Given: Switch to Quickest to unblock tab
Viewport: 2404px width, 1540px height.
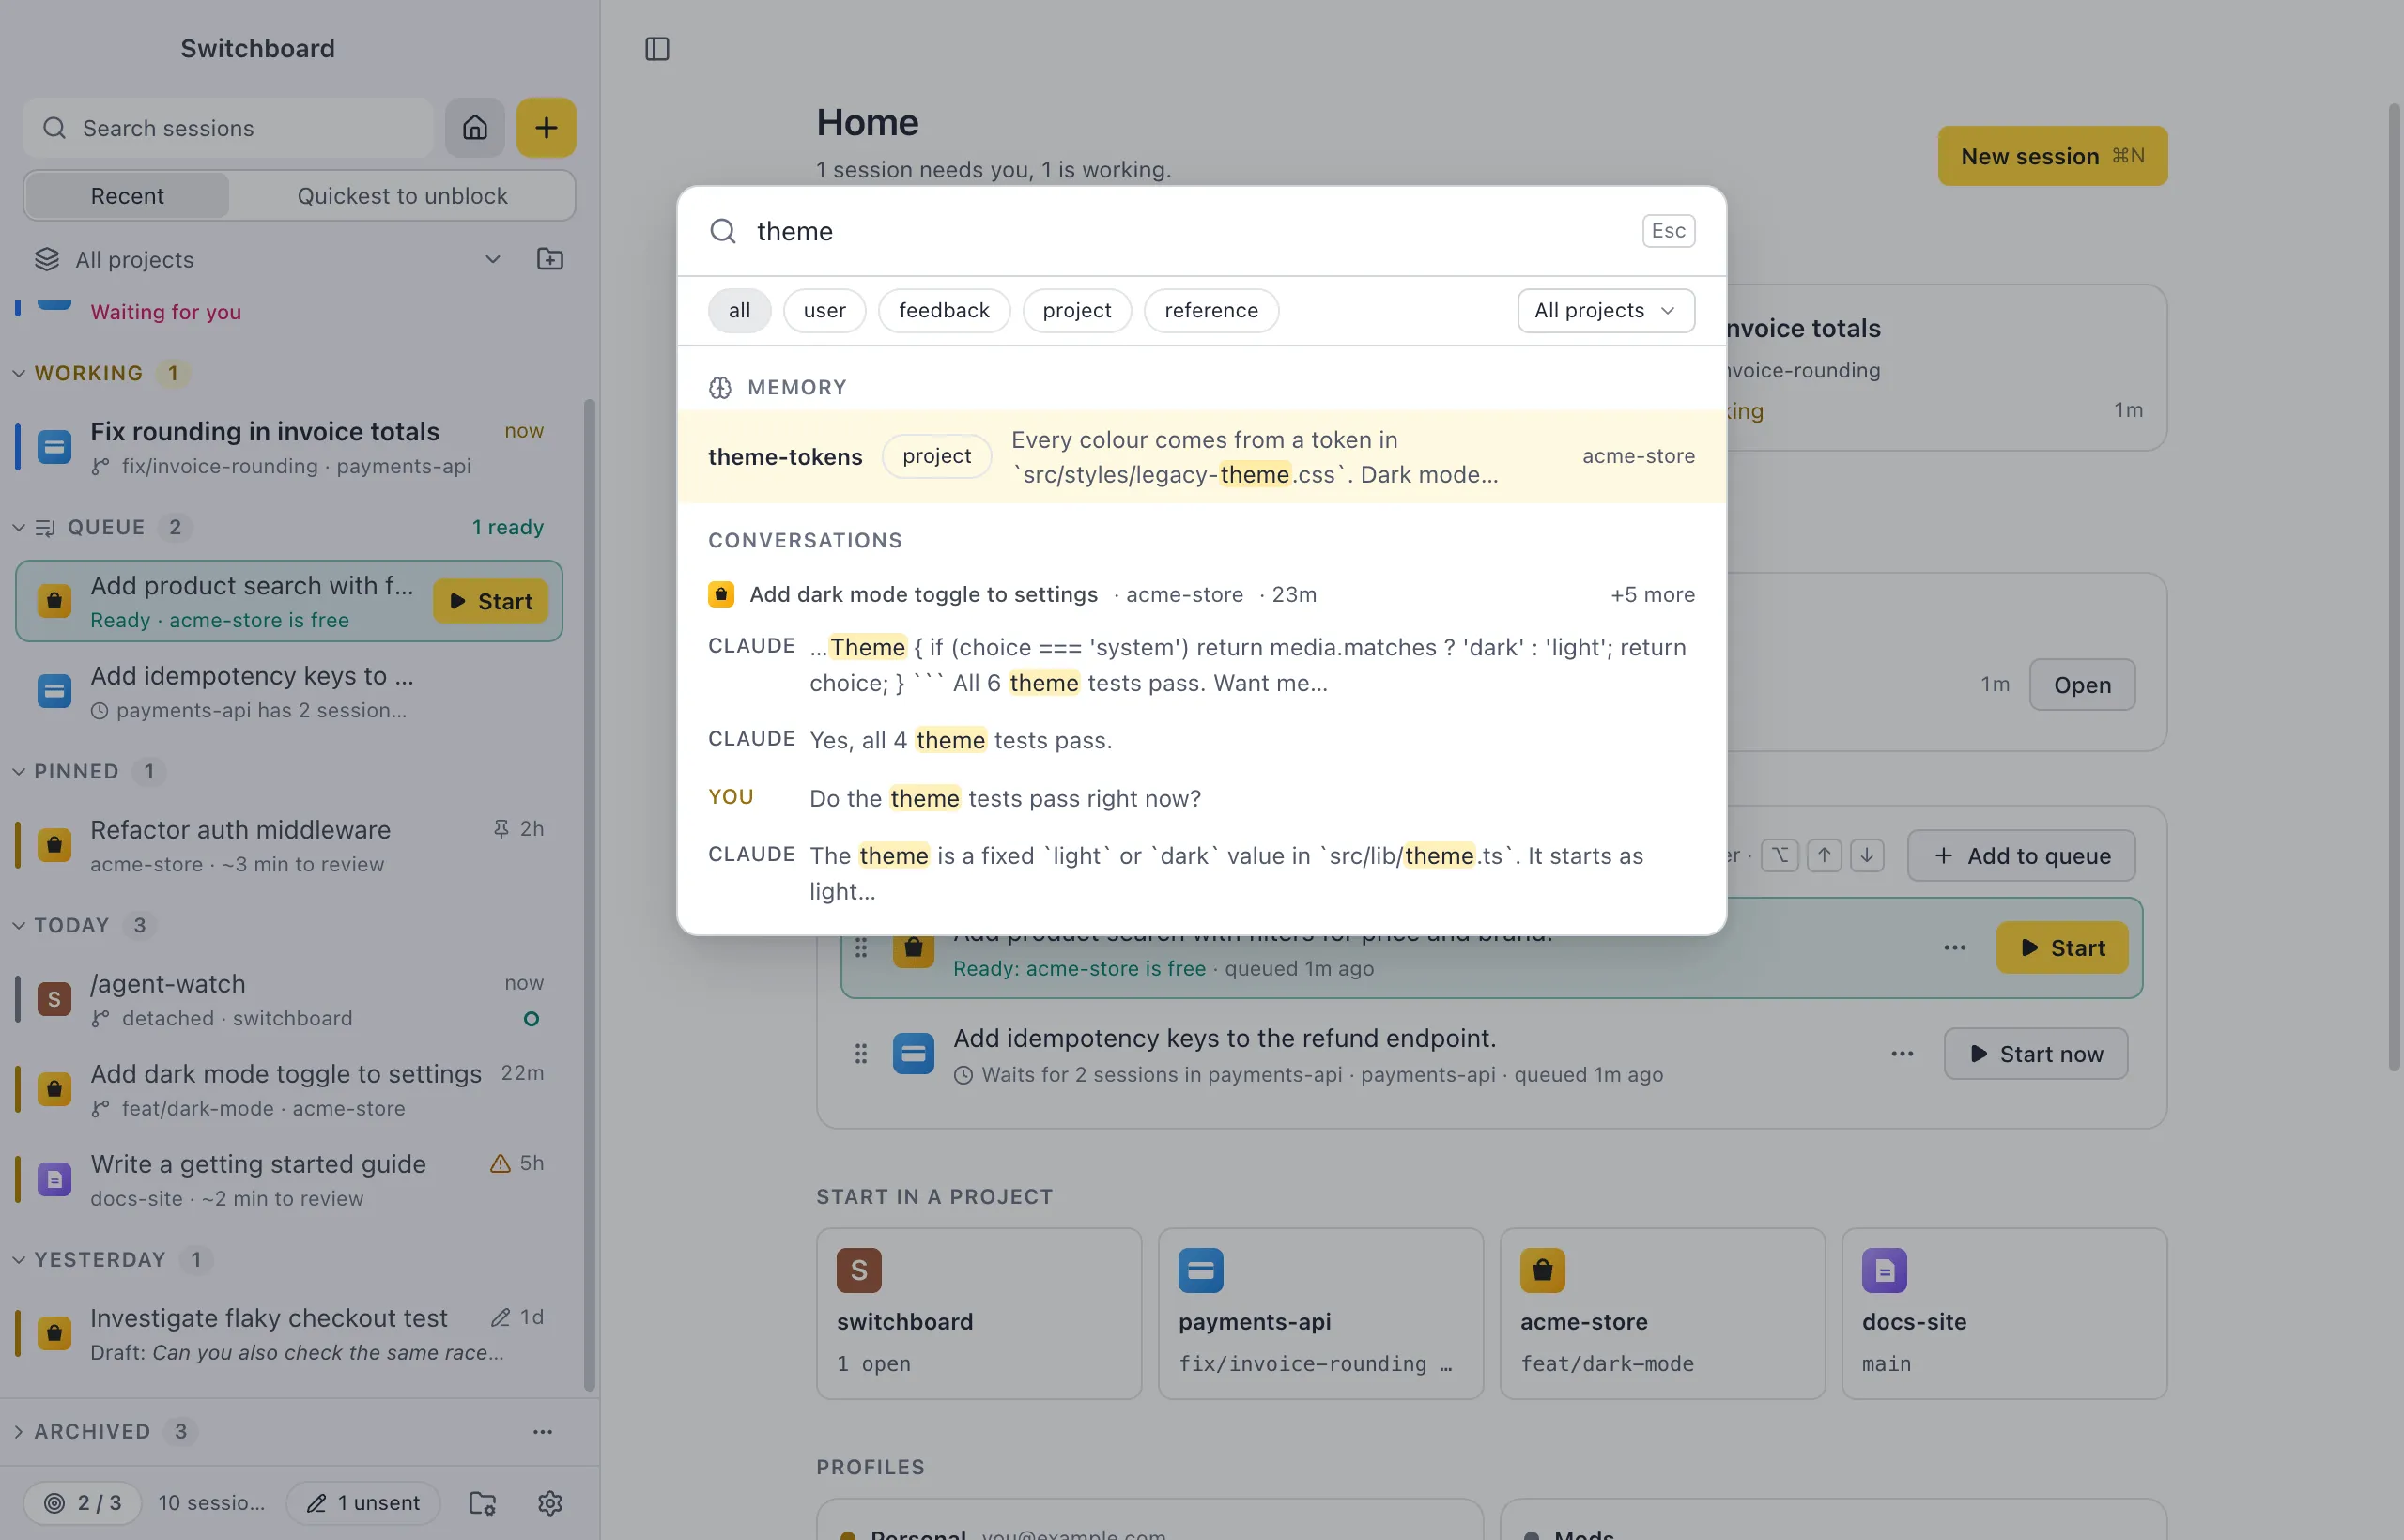Looking at the screenshot, I should pyautogui.click(x=402, y=195).
